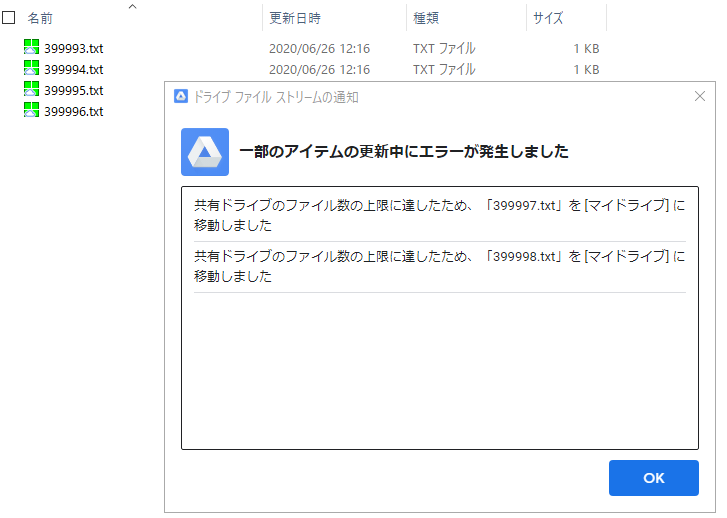
Task: Sort files by the 種類 column header
Action: (x=426, y=18)
